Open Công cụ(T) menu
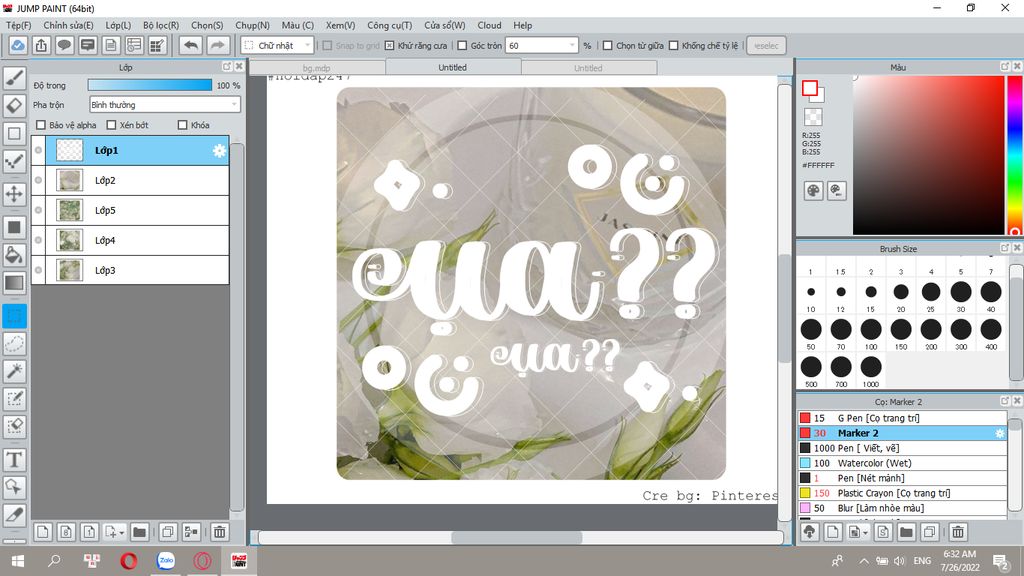 pyautogui.click(x=389, y=25)
